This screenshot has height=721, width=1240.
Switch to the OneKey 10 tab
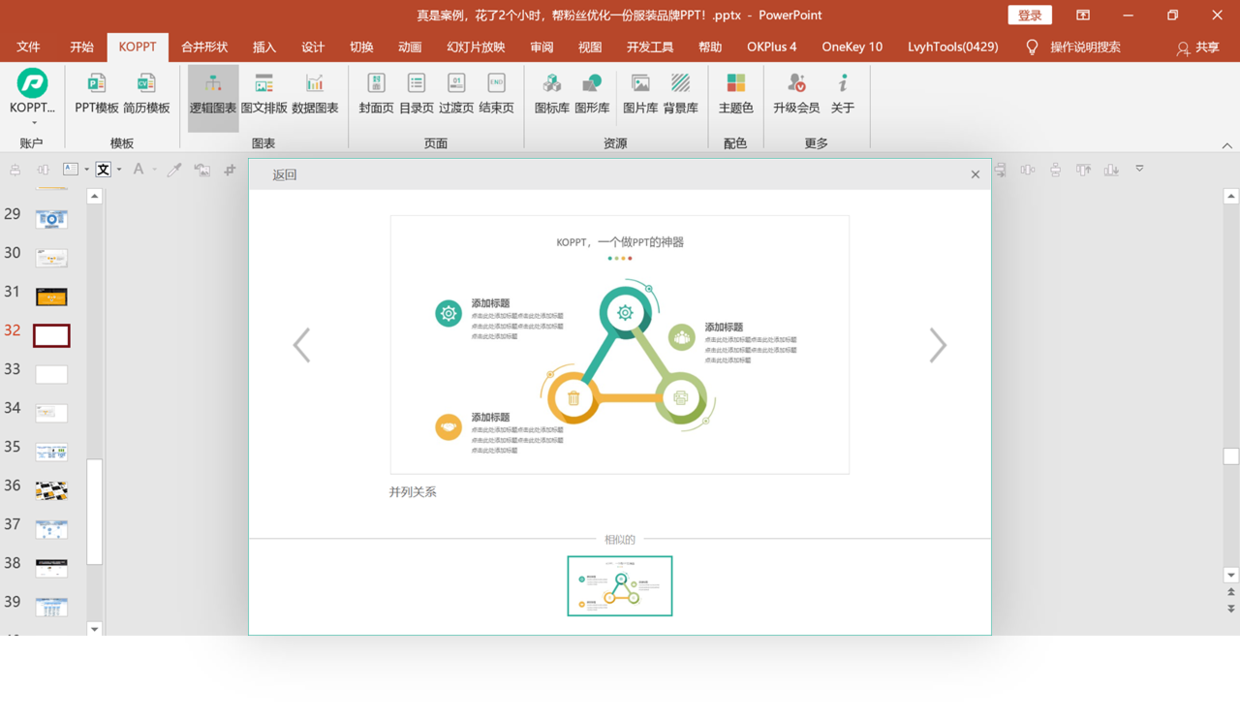852,47
